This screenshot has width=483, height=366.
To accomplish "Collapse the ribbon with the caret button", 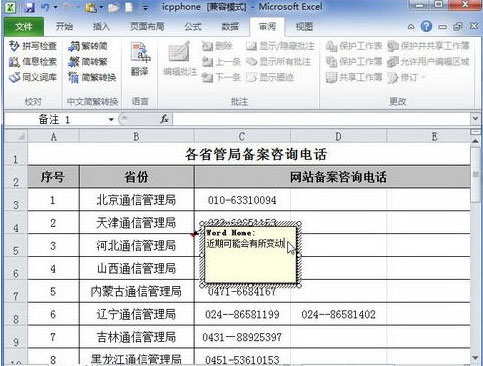I will pos(411,27).
